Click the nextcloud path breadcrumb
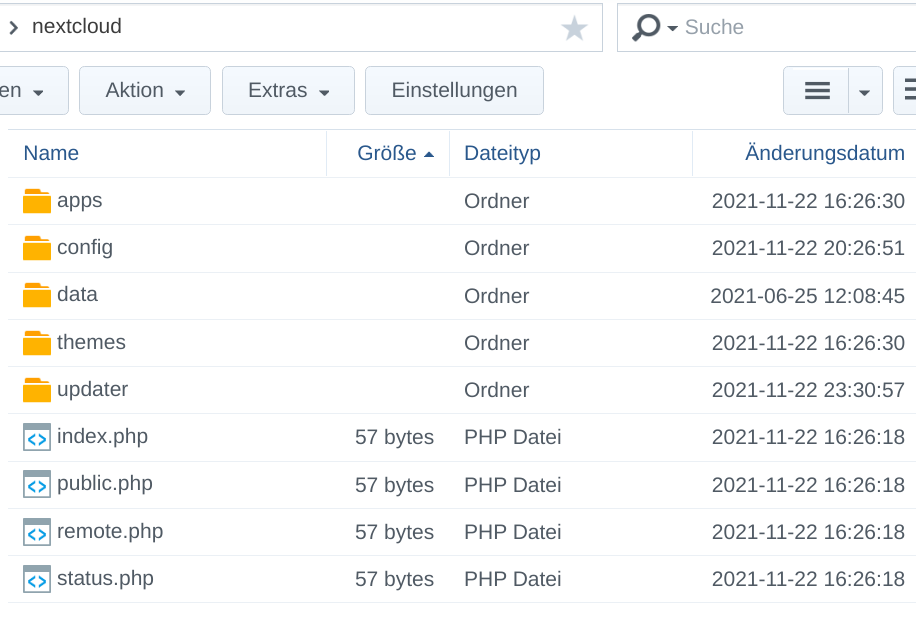 click(x=77, y=26)
